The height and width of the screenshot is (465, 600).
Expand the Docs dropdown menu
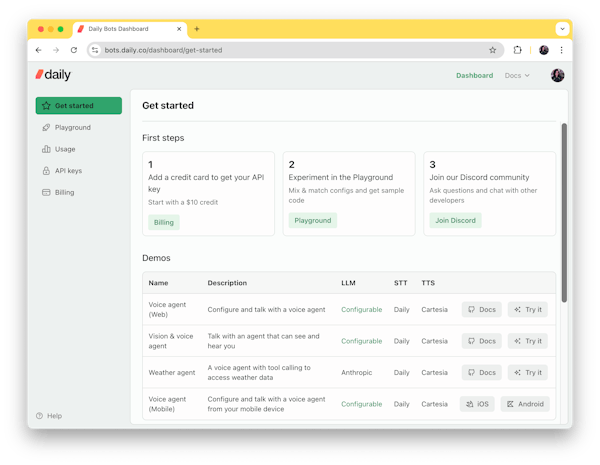[x=517, y=75]
